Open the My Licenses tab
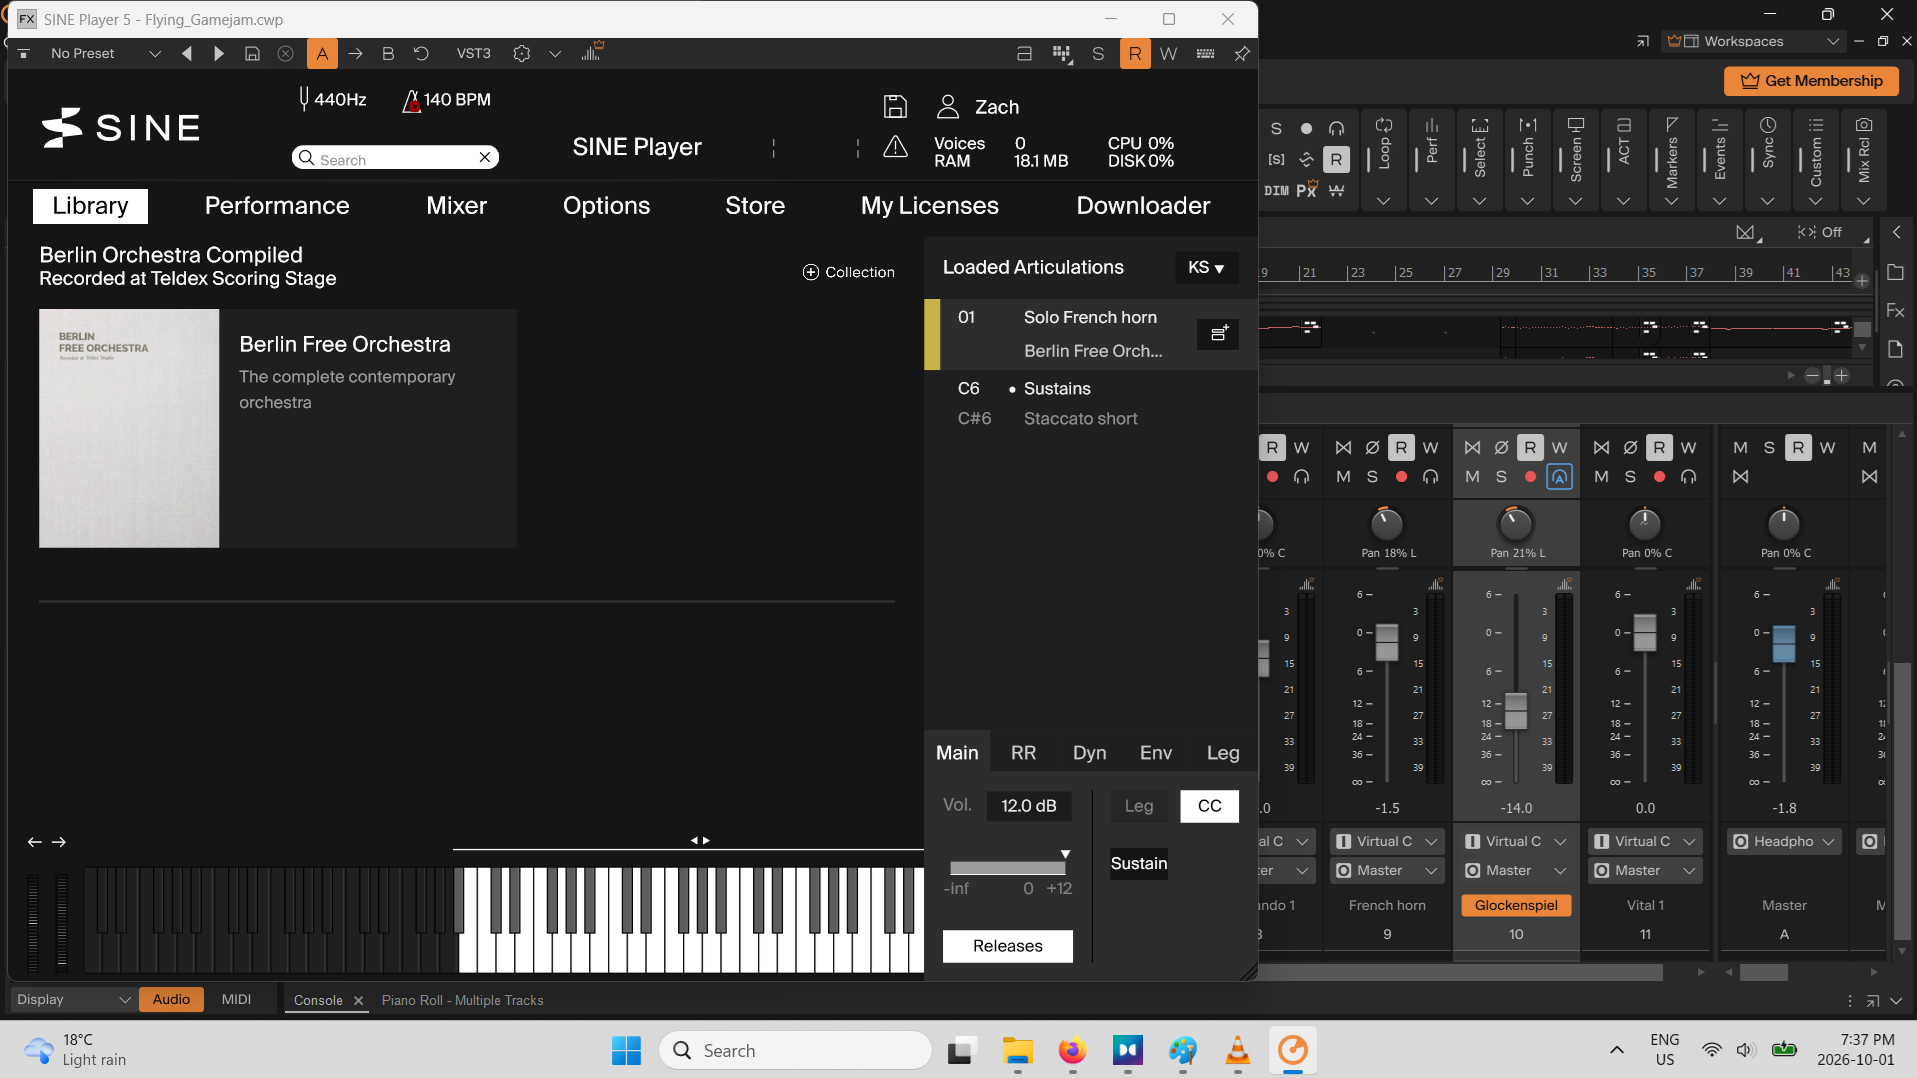Viewport: 1917px width, 1078px height. point(929,206)
